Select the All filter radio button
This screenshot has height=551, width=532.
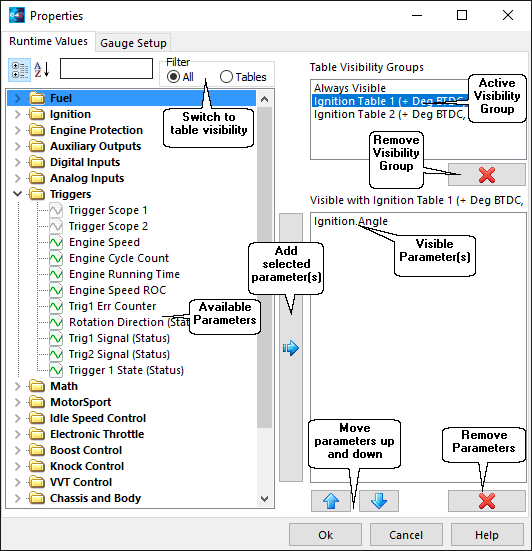tap(173, 77)
